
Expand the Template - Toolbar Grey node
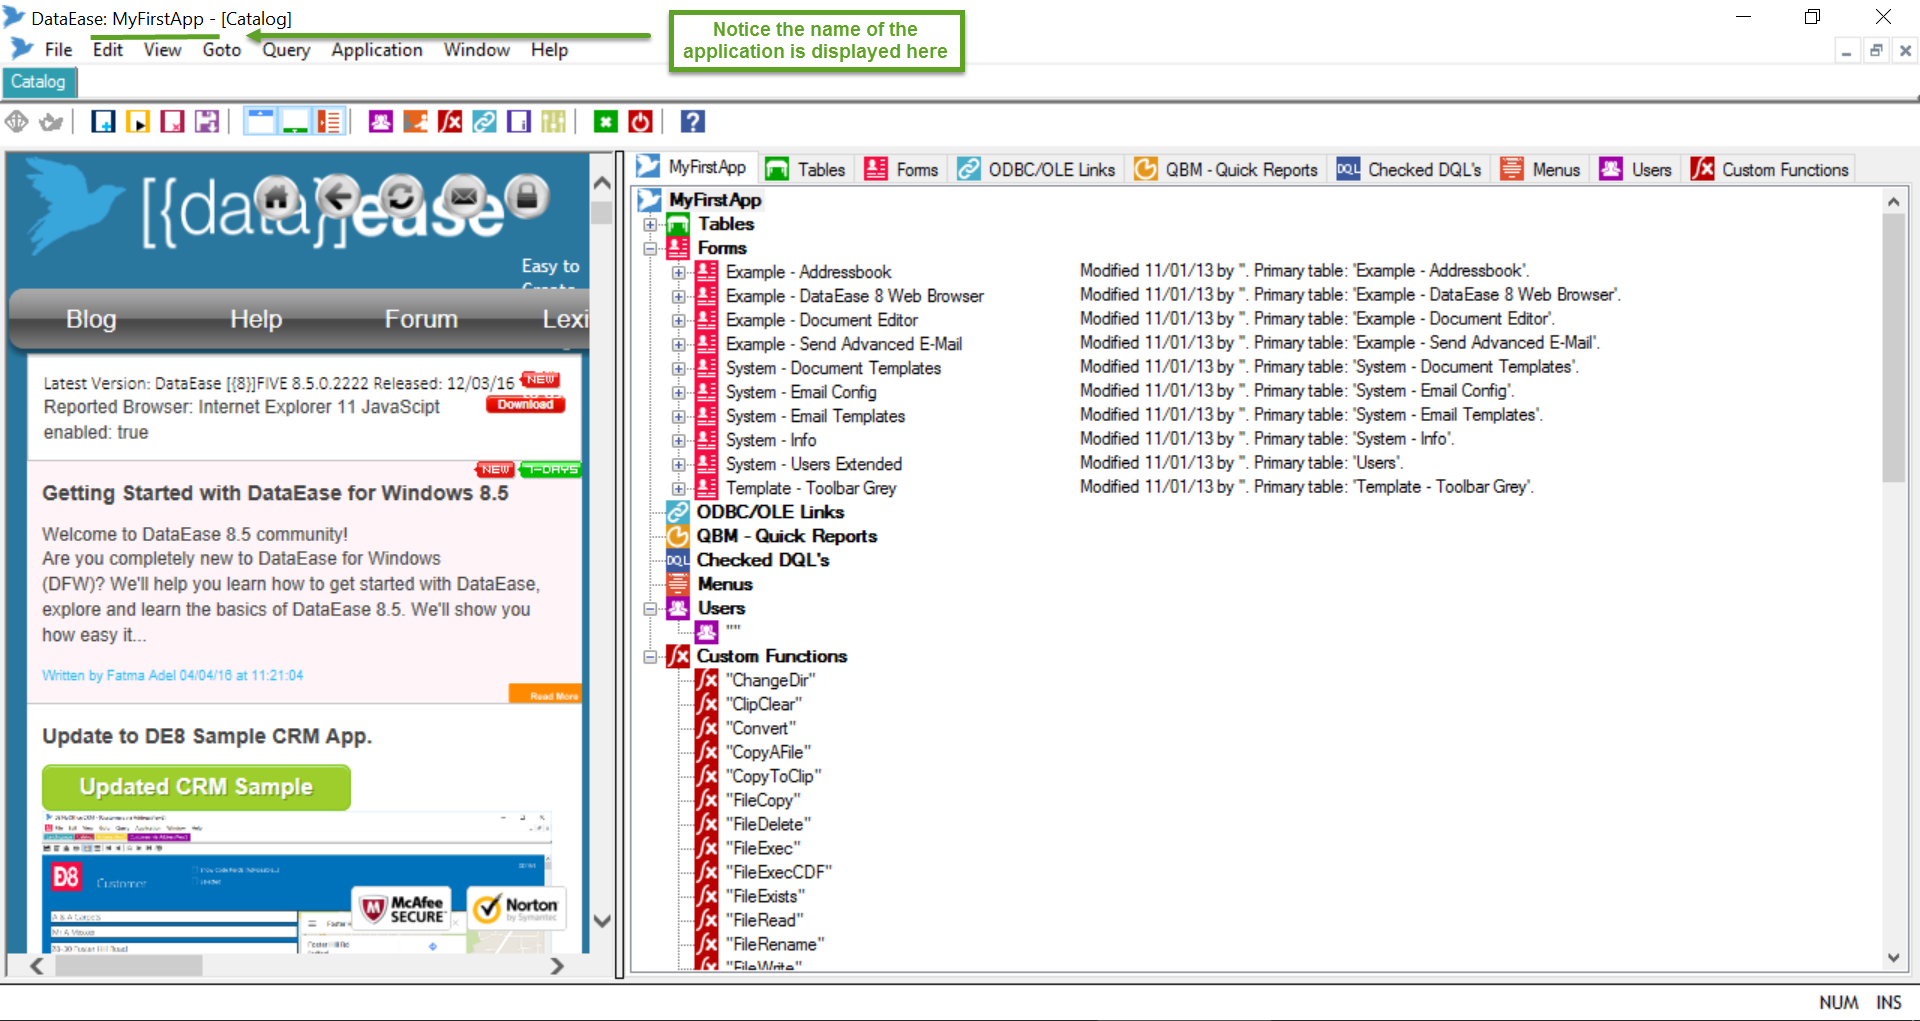pyautogui.click(x=678, y=488)
